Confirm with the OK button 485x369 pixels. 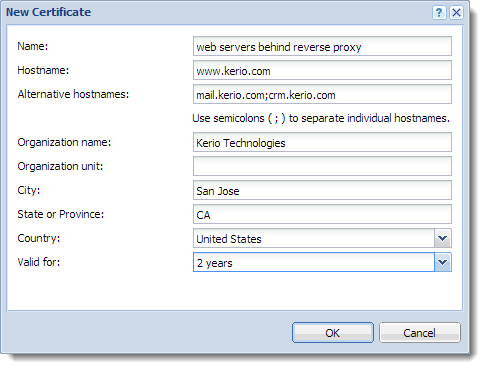[x=333, y=333]
